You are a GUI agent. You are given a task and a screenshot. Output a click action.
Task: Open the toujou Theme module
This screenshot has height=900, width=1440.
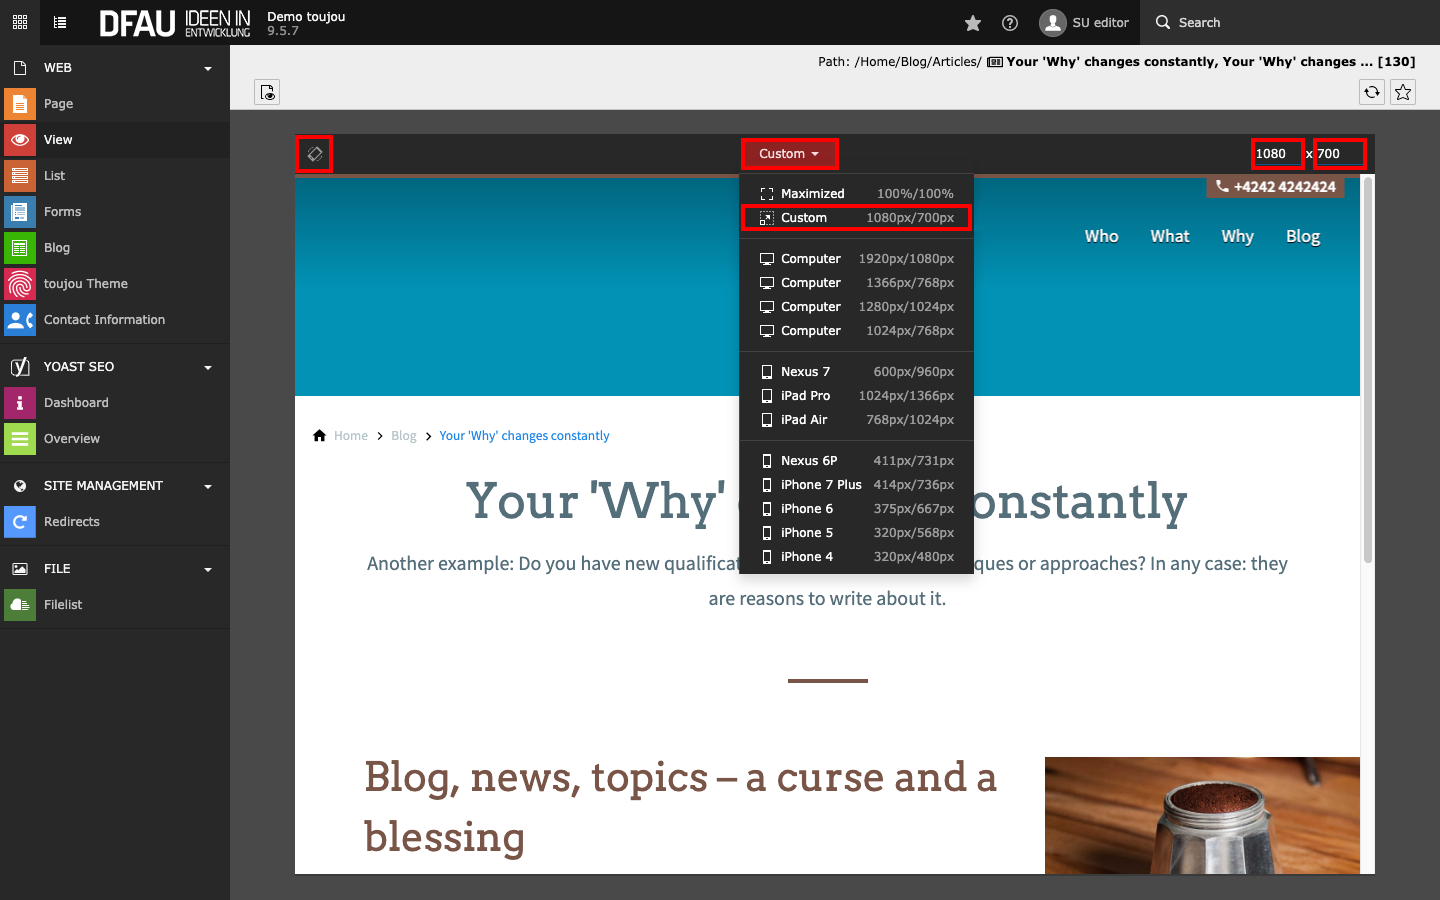tap(86, 284)
